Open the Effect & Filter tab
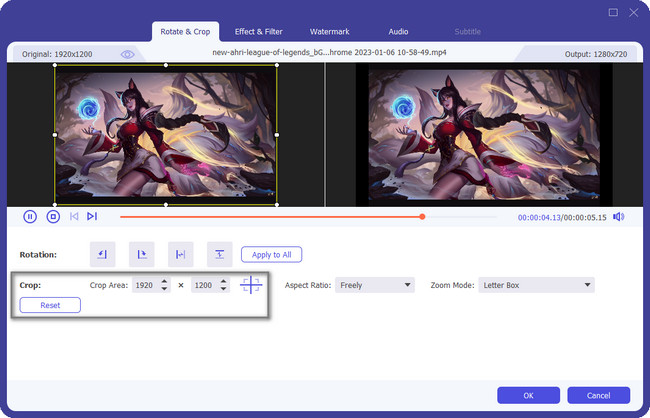Viewport: 650px width, 418px height. 259,32
